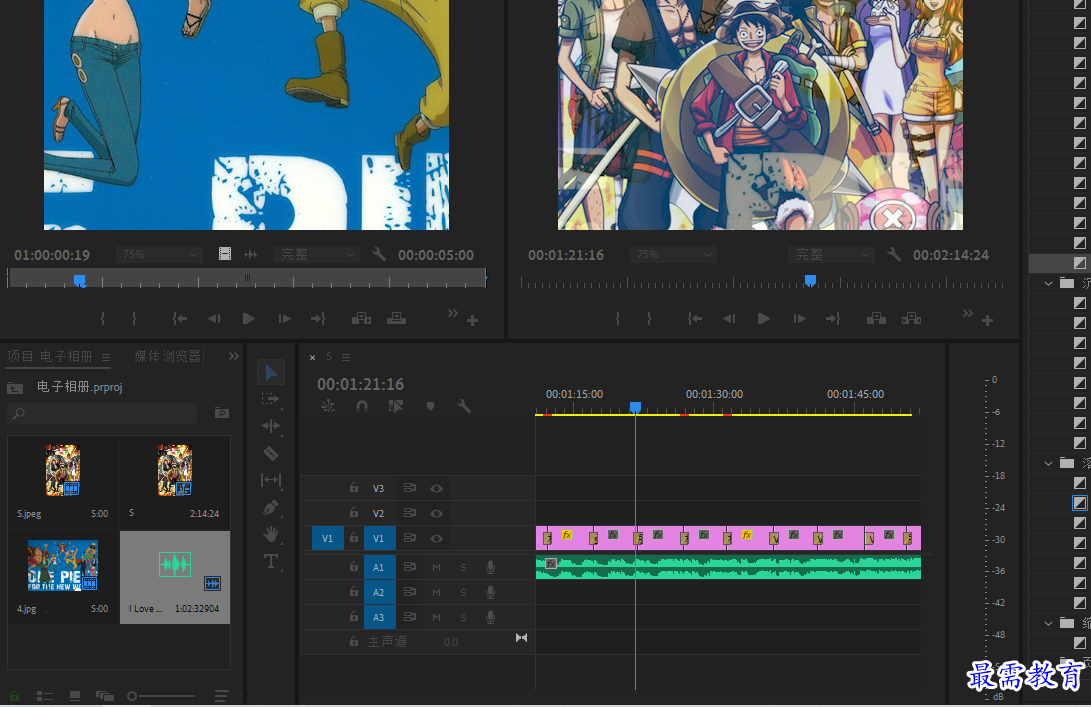Select the Ripple Edit tool
The image size is (1091, 707).
[271, 426]
